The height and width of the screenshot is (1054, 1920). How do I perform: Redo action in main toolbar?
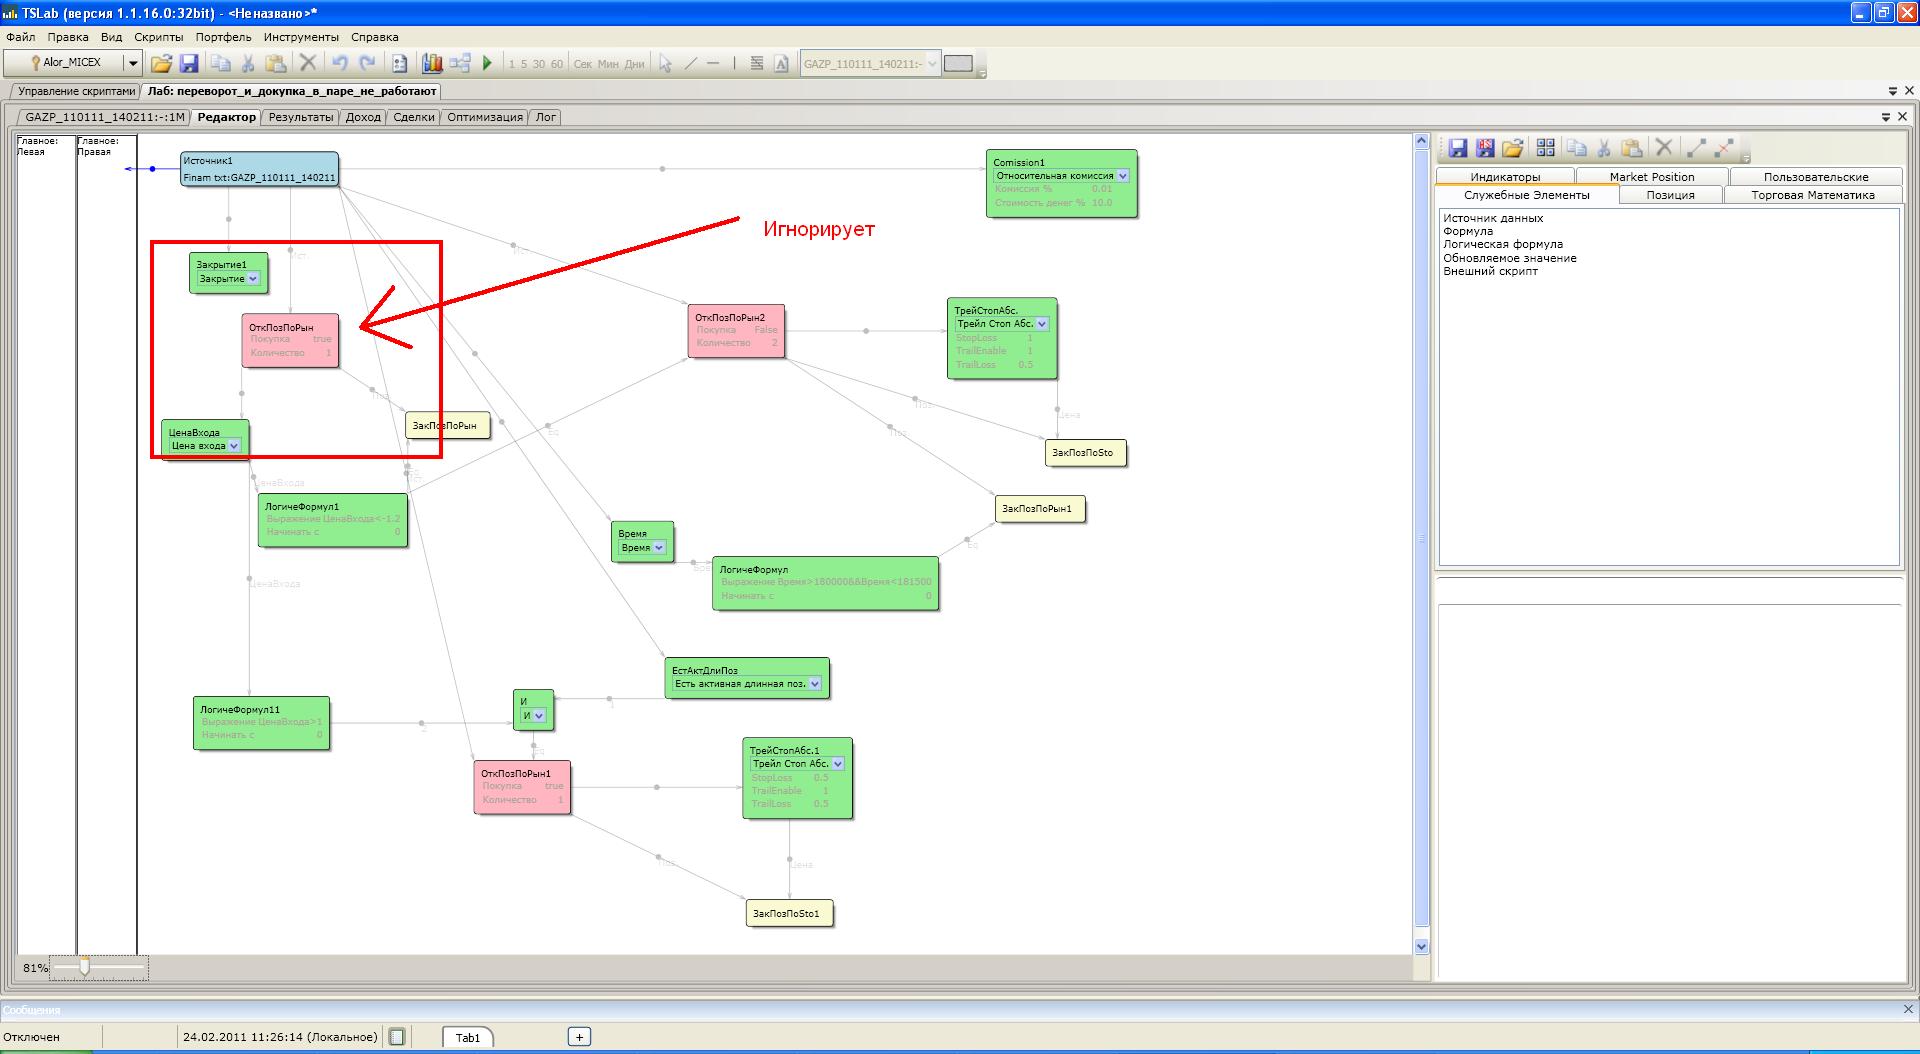click(367, 63)
